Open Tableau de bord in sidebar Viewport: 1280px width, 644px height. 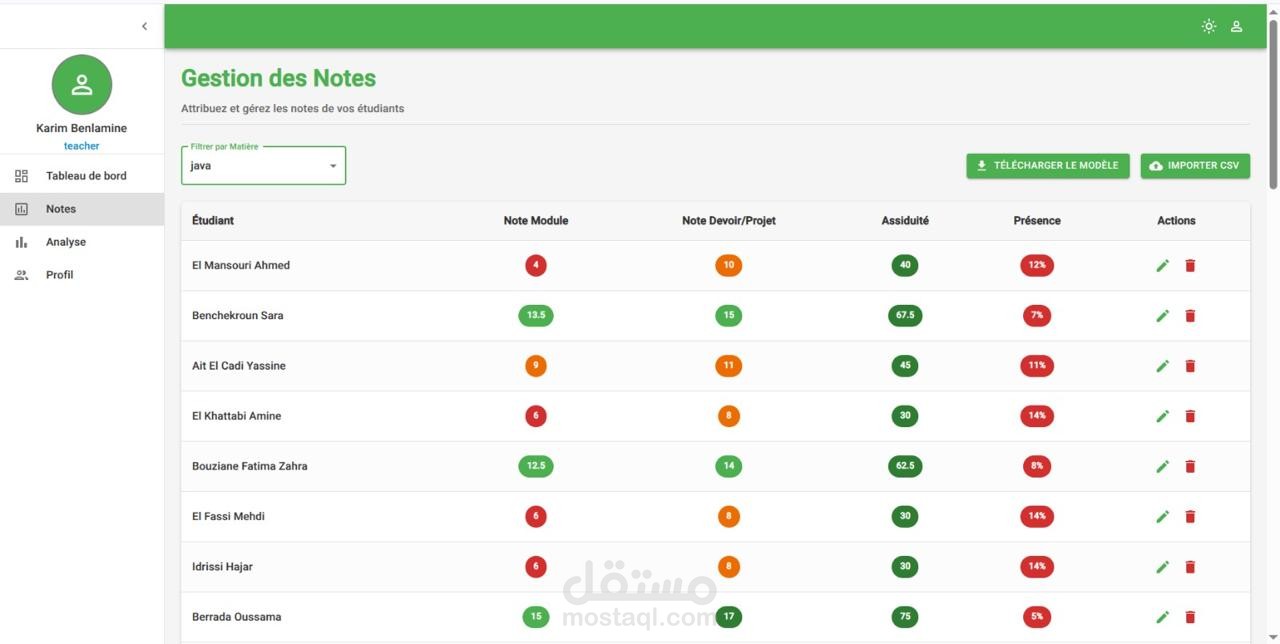tap(86, 176)
